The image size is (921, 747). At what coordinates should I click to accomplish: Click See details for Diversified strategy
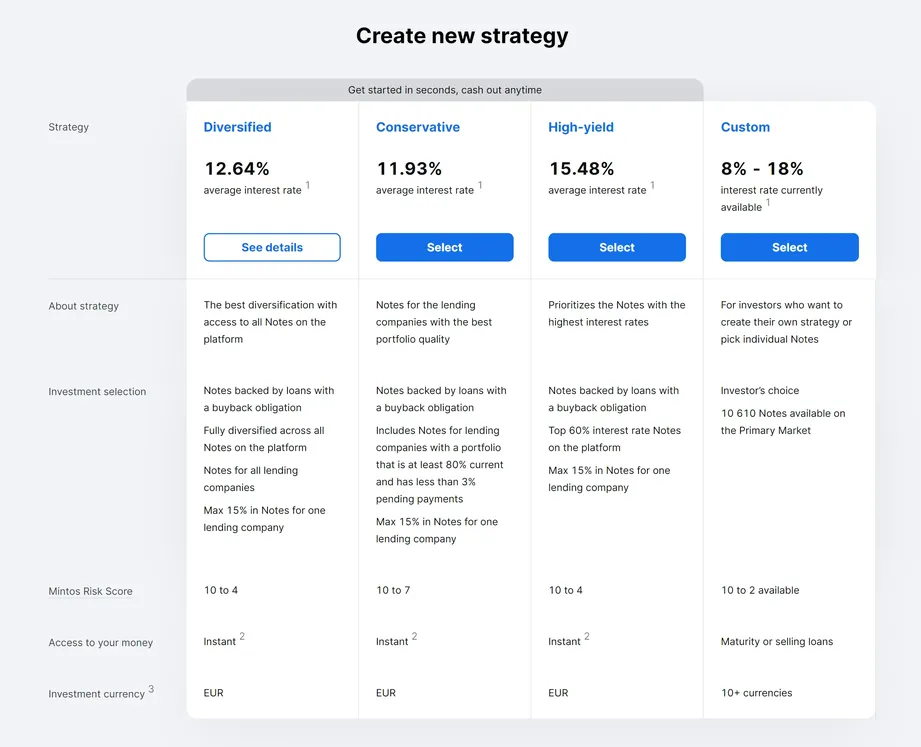[x=272, y=247]
